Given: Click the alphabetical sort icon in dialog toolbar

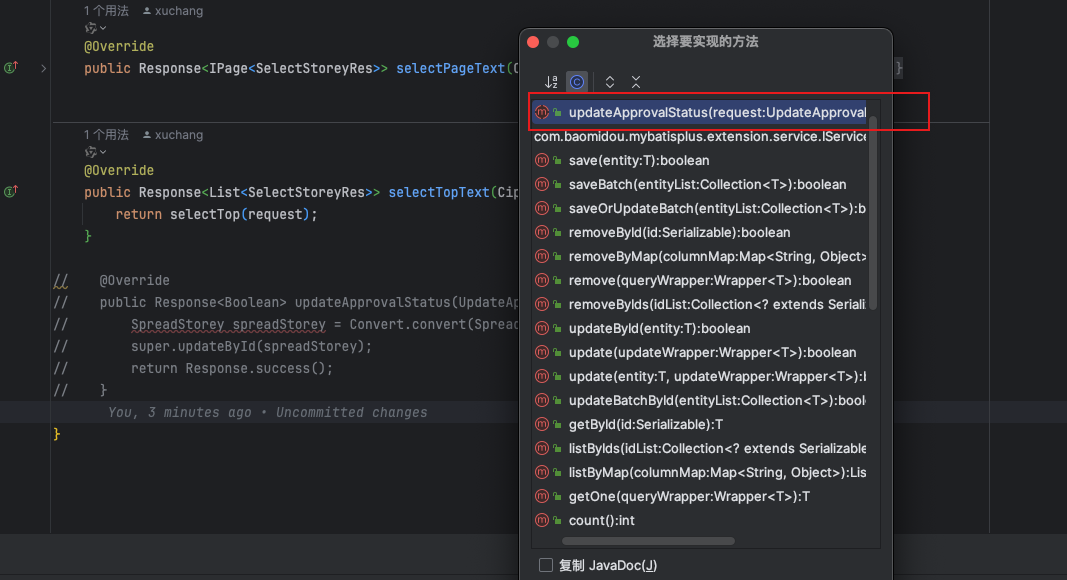Looking at the screenshot, I should (x=551, y=82).
